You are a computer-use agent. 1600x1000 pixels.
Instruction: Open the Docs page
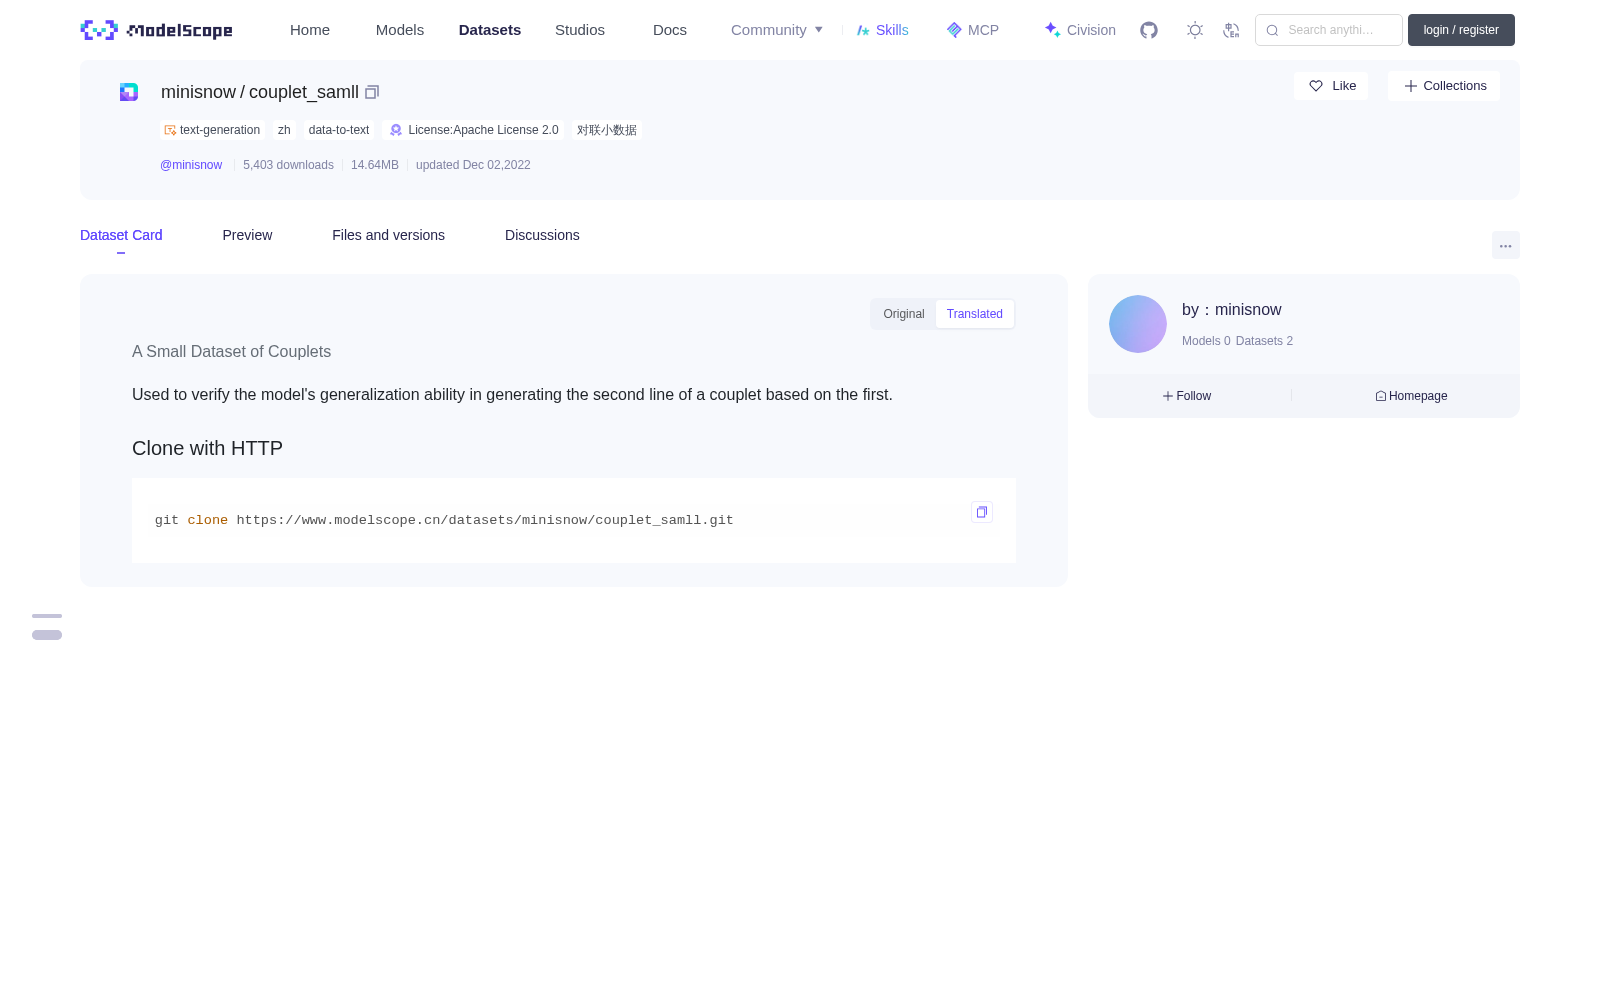pyautogui.click(x=670, y=30)
